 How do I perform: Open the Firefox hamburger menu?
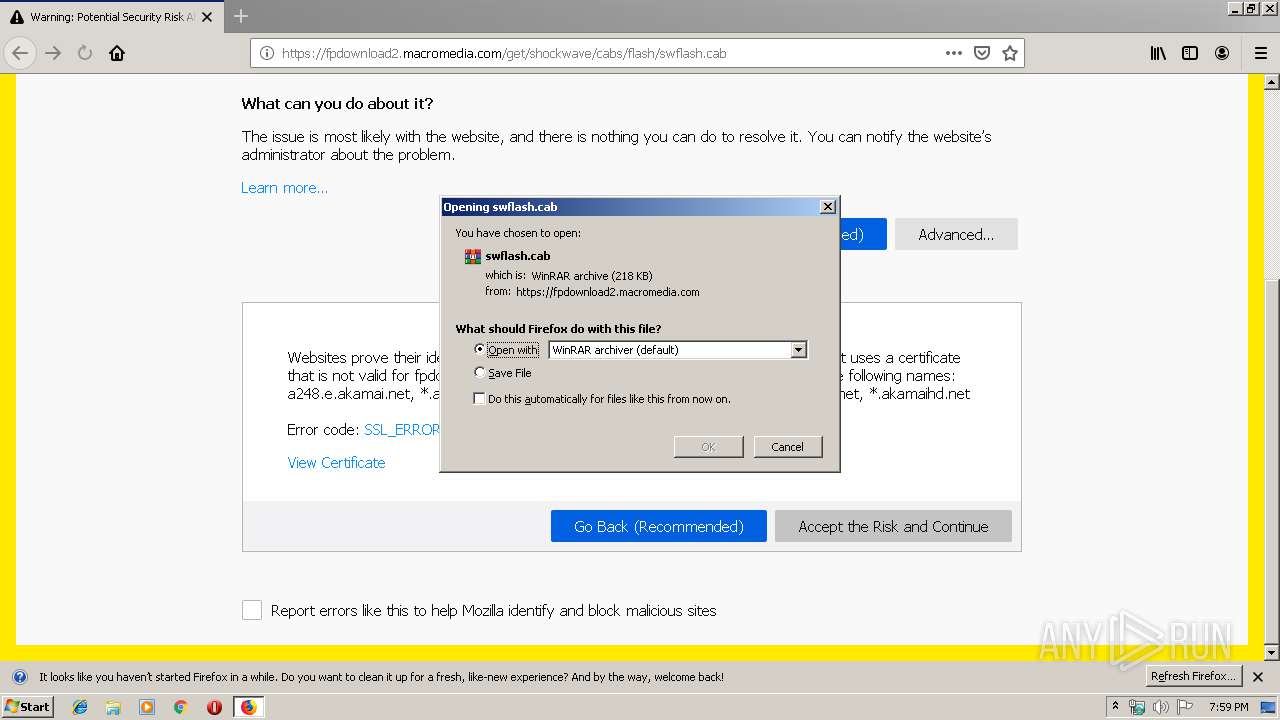[x=1260, y=53]
